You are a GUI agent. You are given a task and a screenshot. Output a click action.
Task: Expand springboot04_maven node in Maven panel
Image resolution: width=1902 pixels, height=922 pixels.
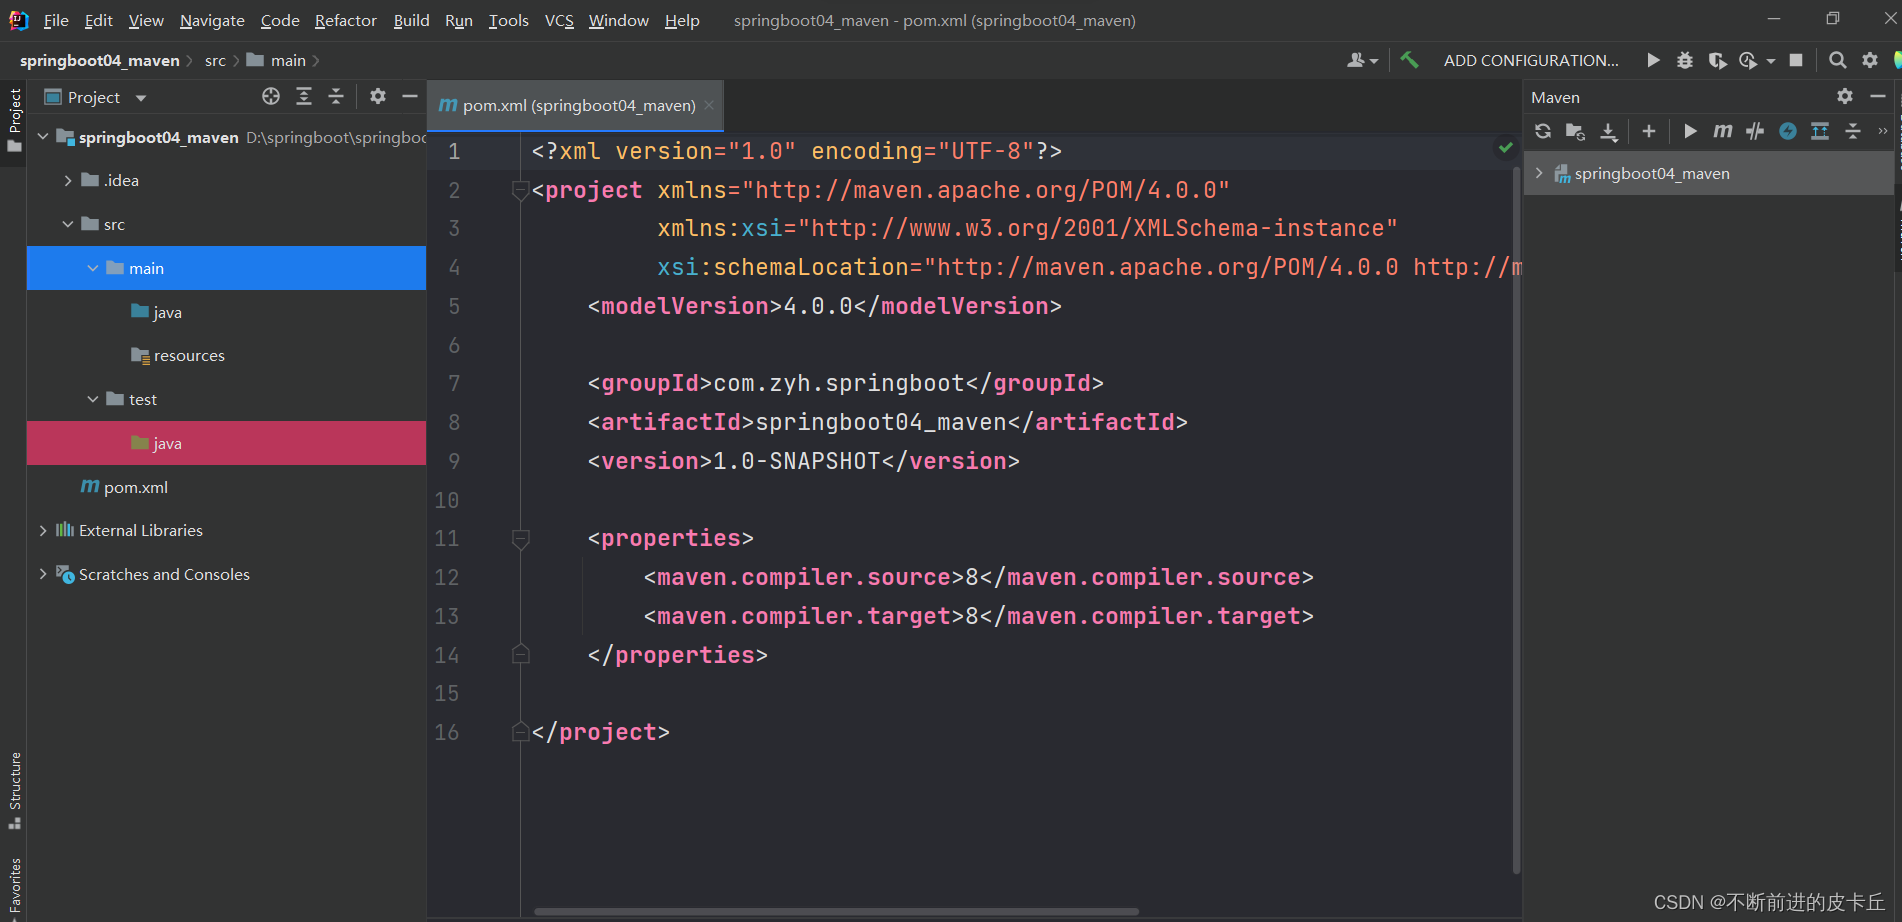click(x=1539, y=173)
